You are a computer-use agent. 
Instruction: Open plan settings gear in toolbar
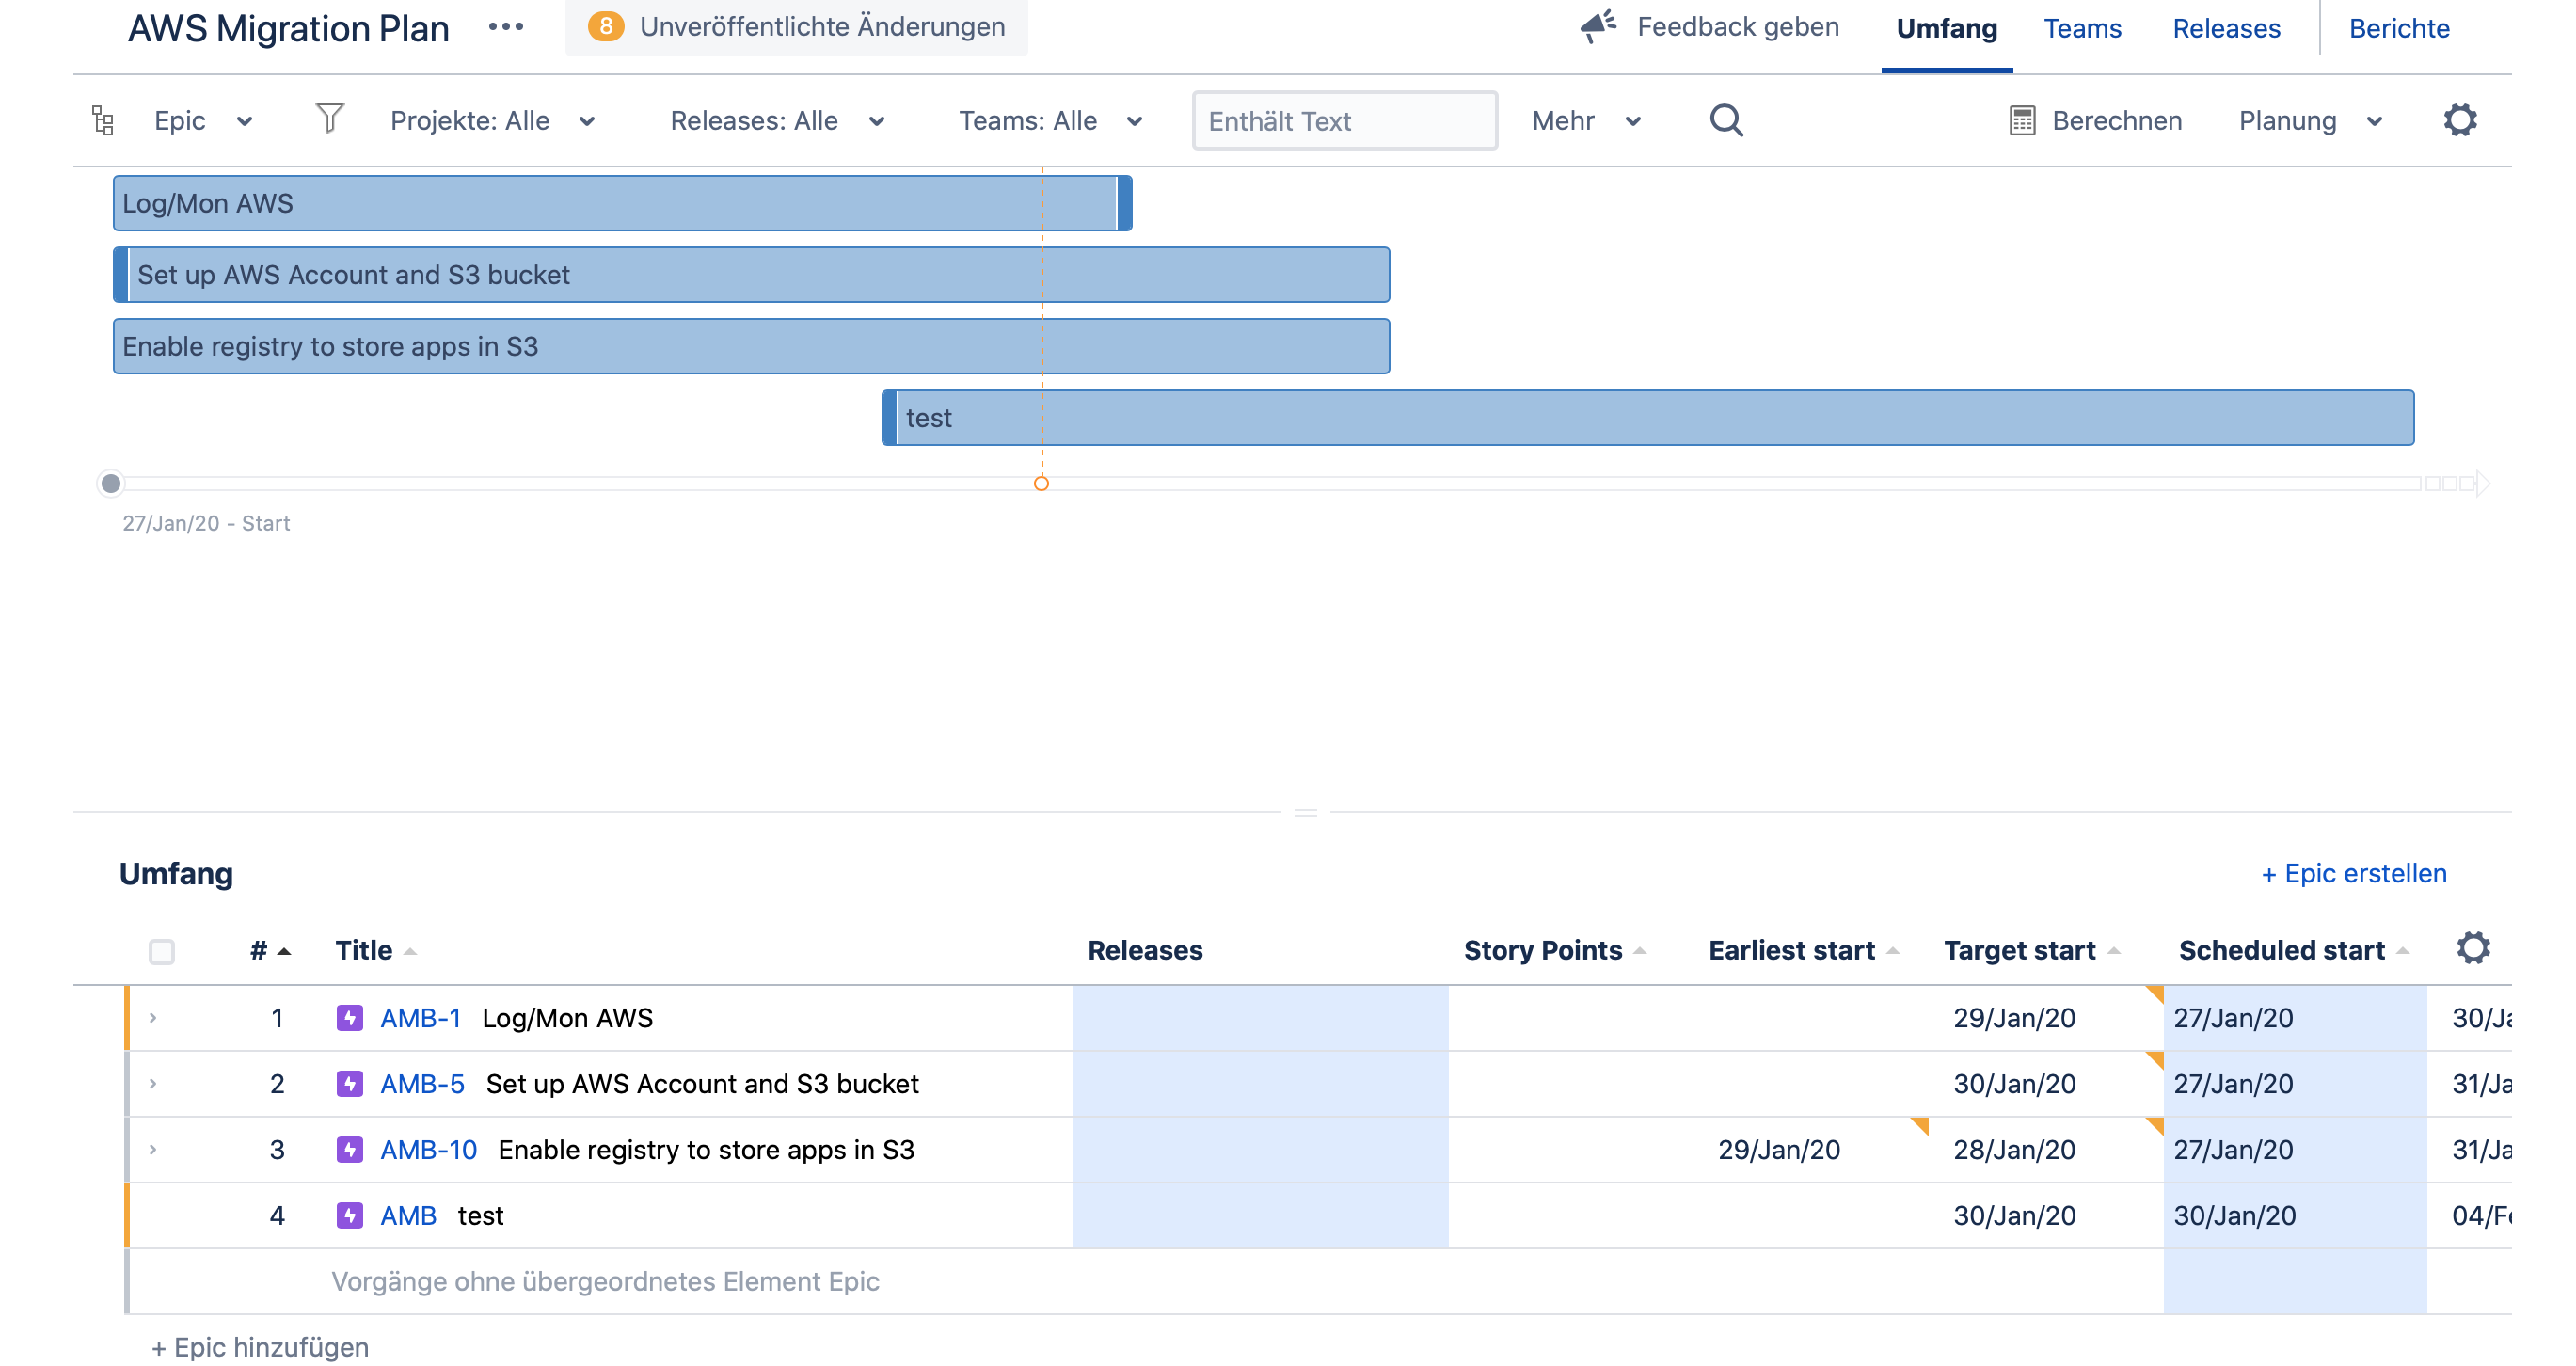click(x=2460, y=121)
